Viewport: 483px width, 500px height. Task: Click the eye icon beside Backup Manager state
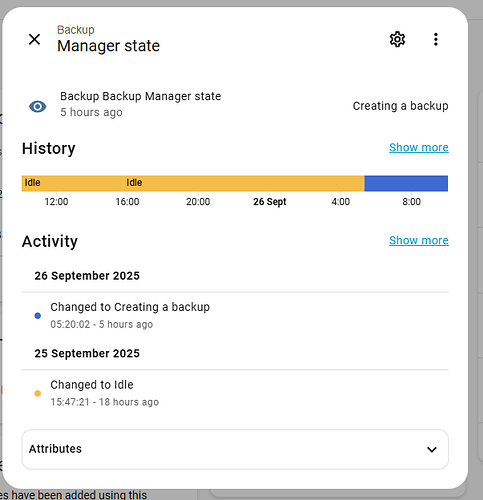point(38,107)
